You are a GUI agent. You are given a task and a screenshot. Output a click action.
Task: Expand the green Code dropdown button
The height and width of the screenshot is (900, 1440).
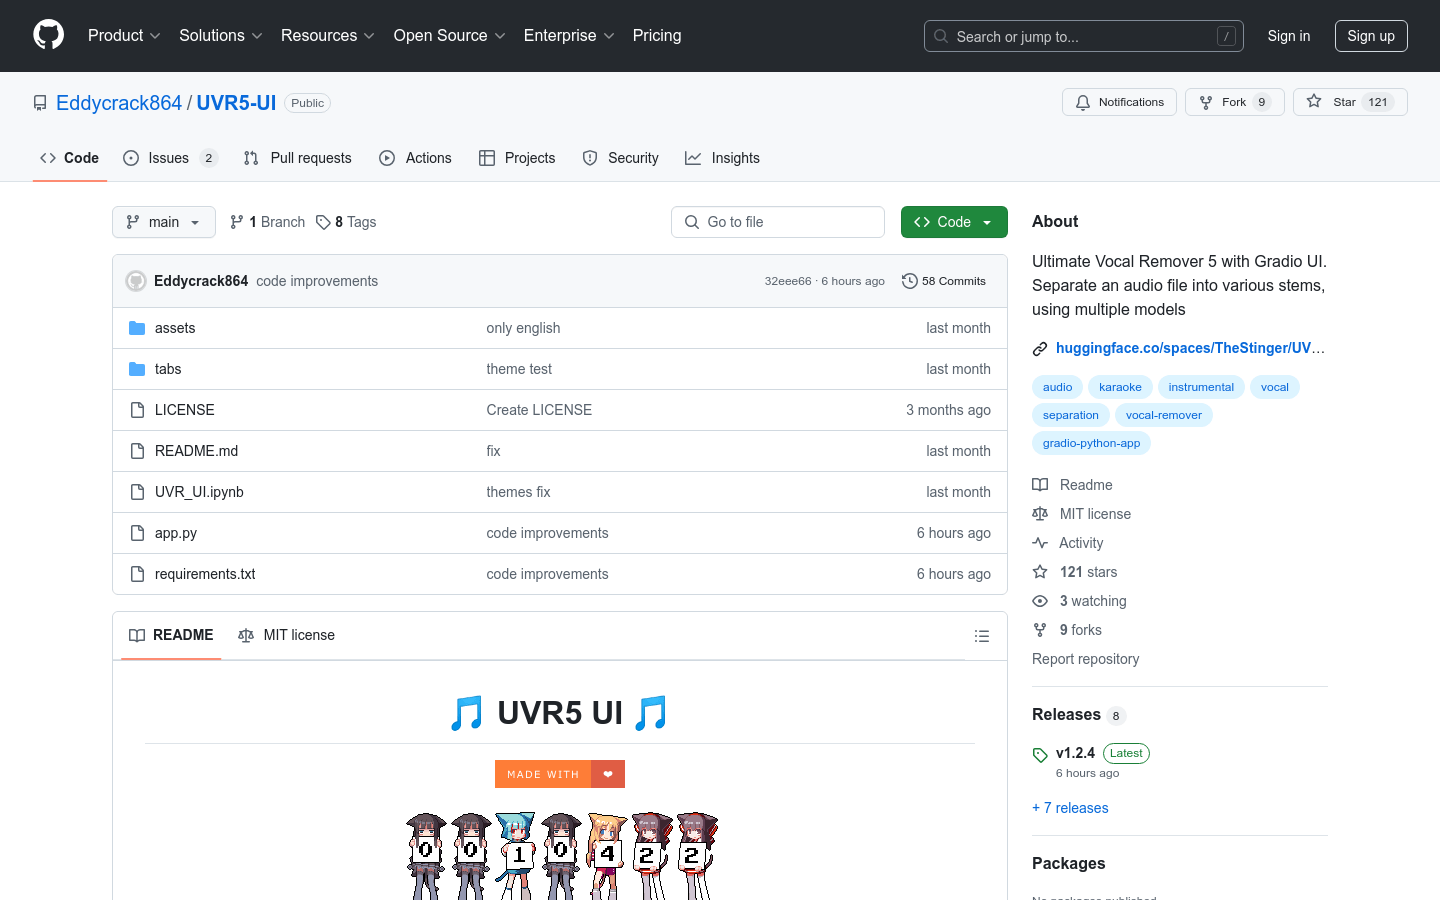coord(953,222)
